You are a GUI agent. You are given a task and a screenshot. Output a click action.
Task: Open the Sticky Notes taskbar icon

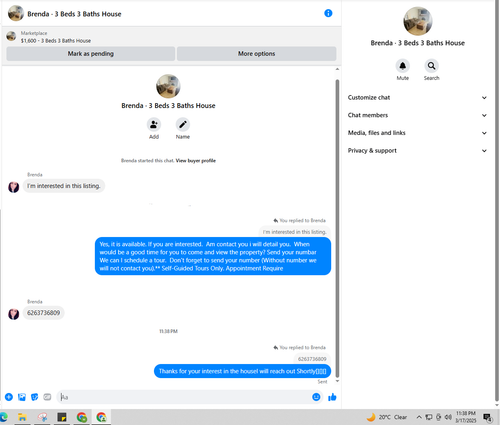(62, 417)
